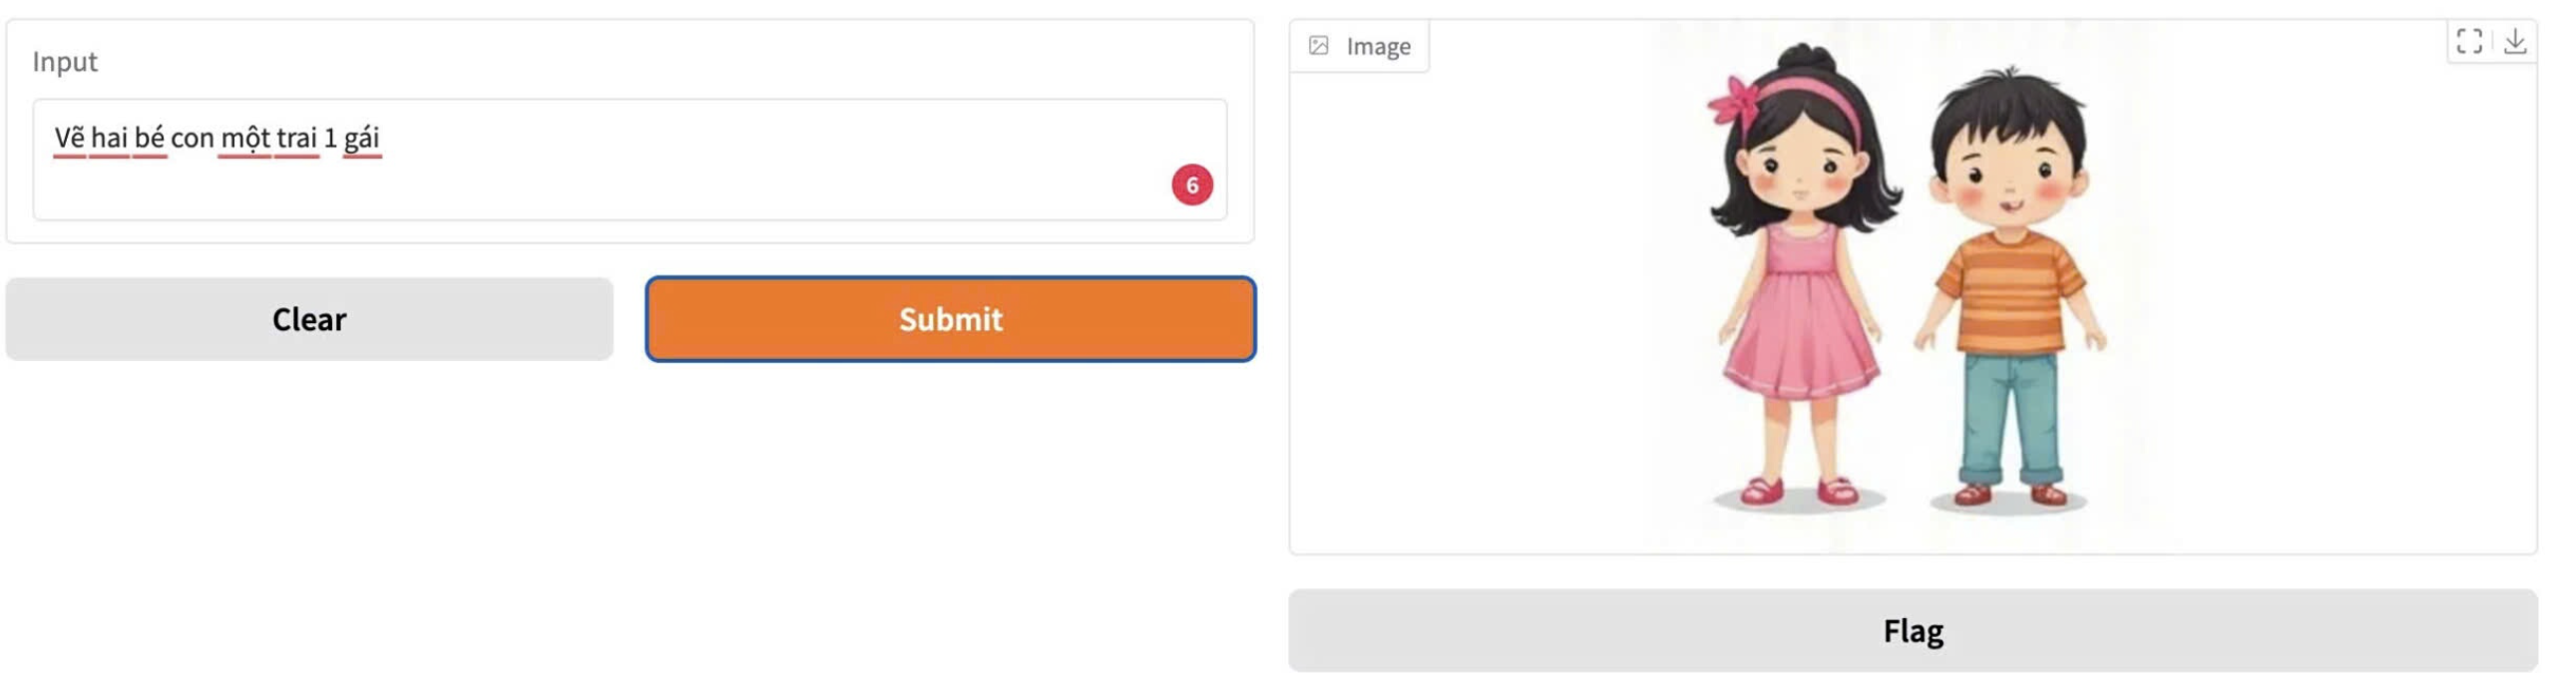Open the red spell-check badge showing 6
Image resolution: width=2576 pixels, height=700 pixels.
[1191, 185]
